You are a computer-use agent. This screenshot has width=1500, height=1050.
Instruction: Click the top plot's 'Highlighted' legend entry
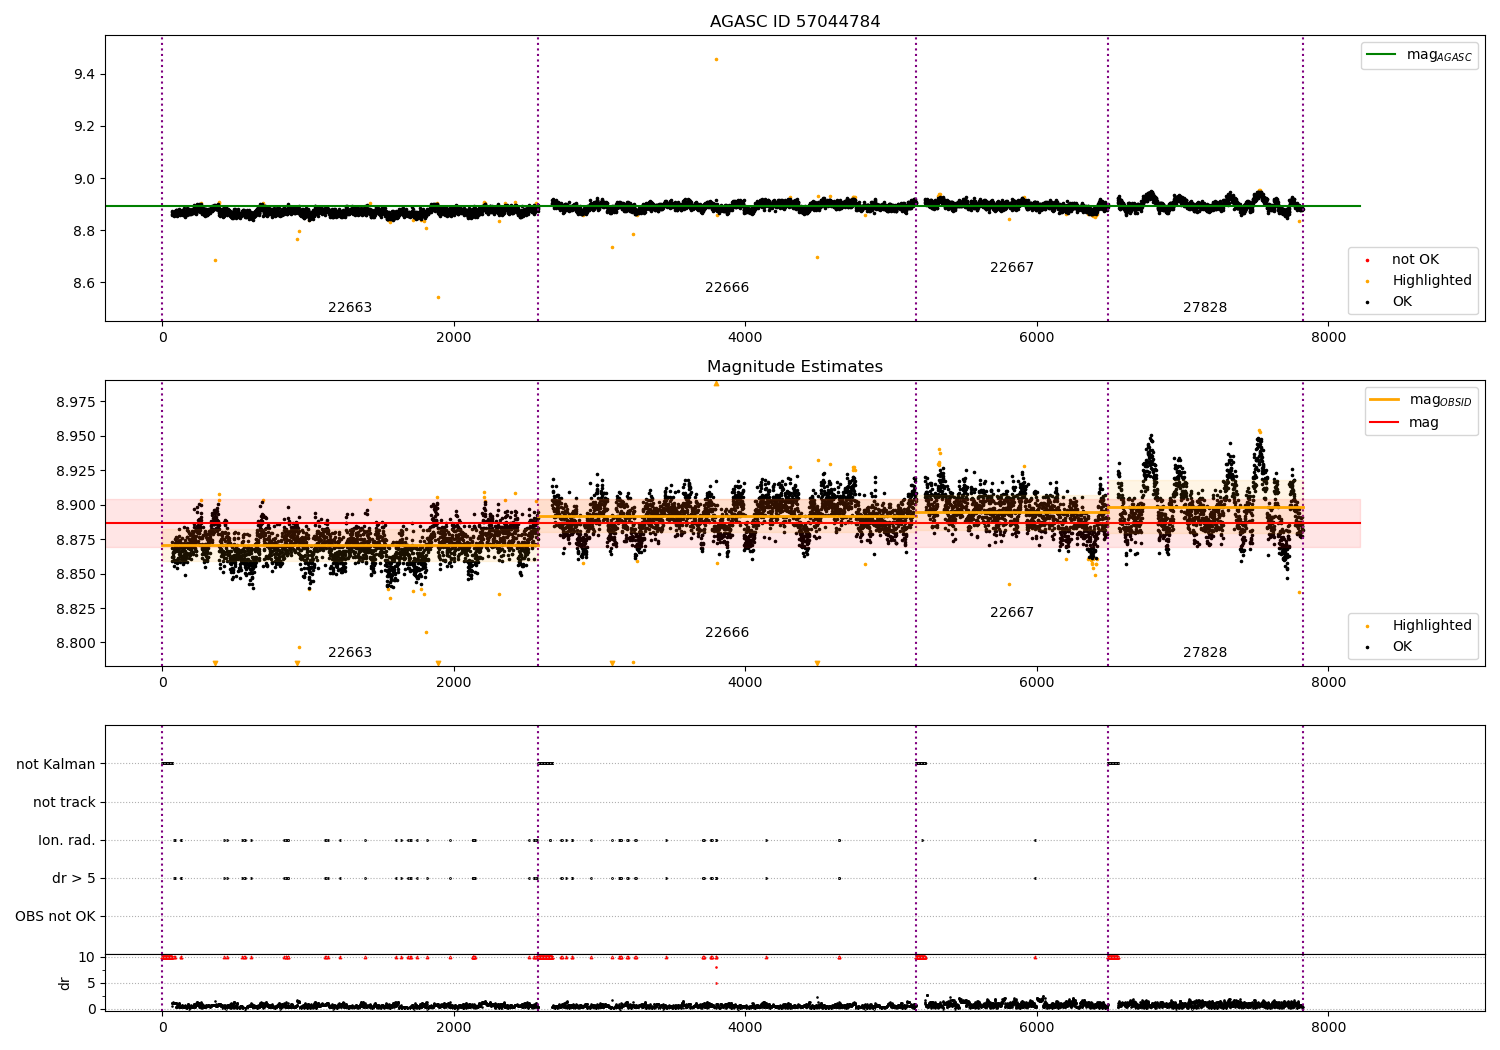[1432, 281]
